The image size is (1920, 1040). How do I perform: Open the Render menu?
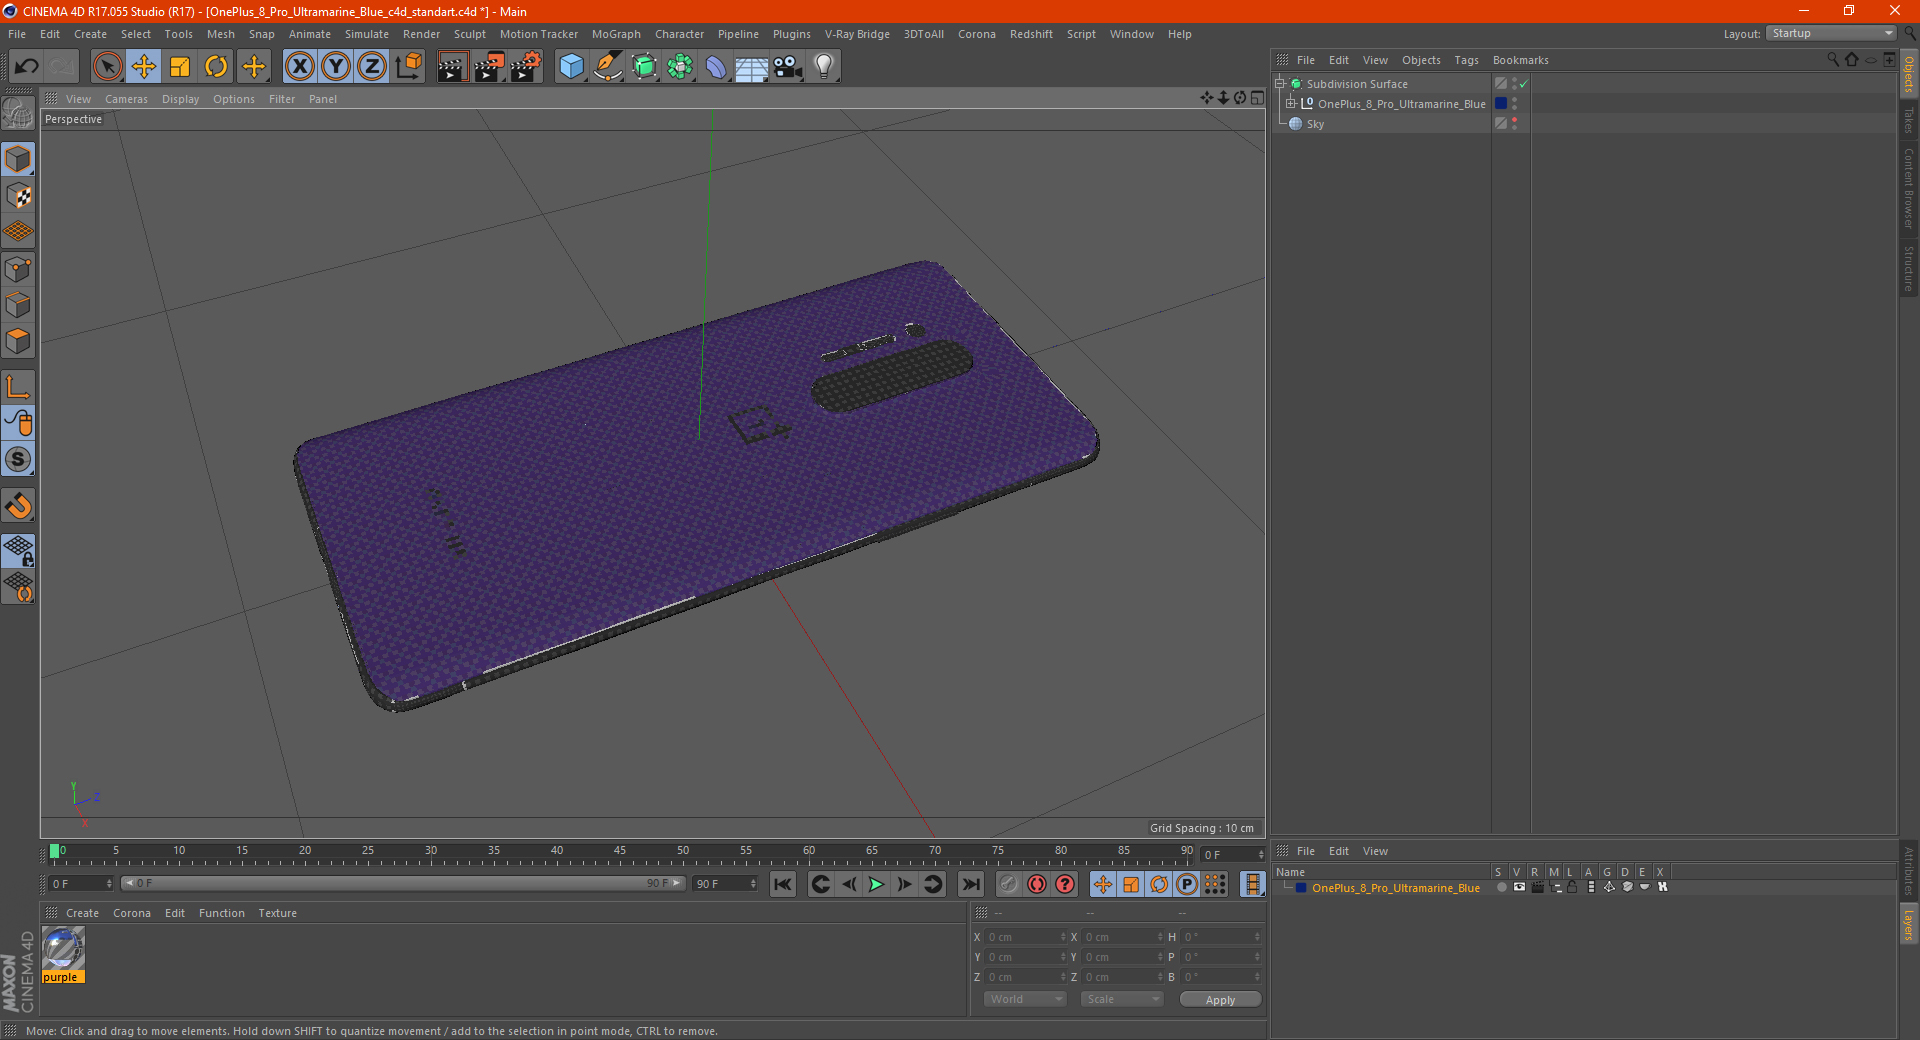click(421, 34)
